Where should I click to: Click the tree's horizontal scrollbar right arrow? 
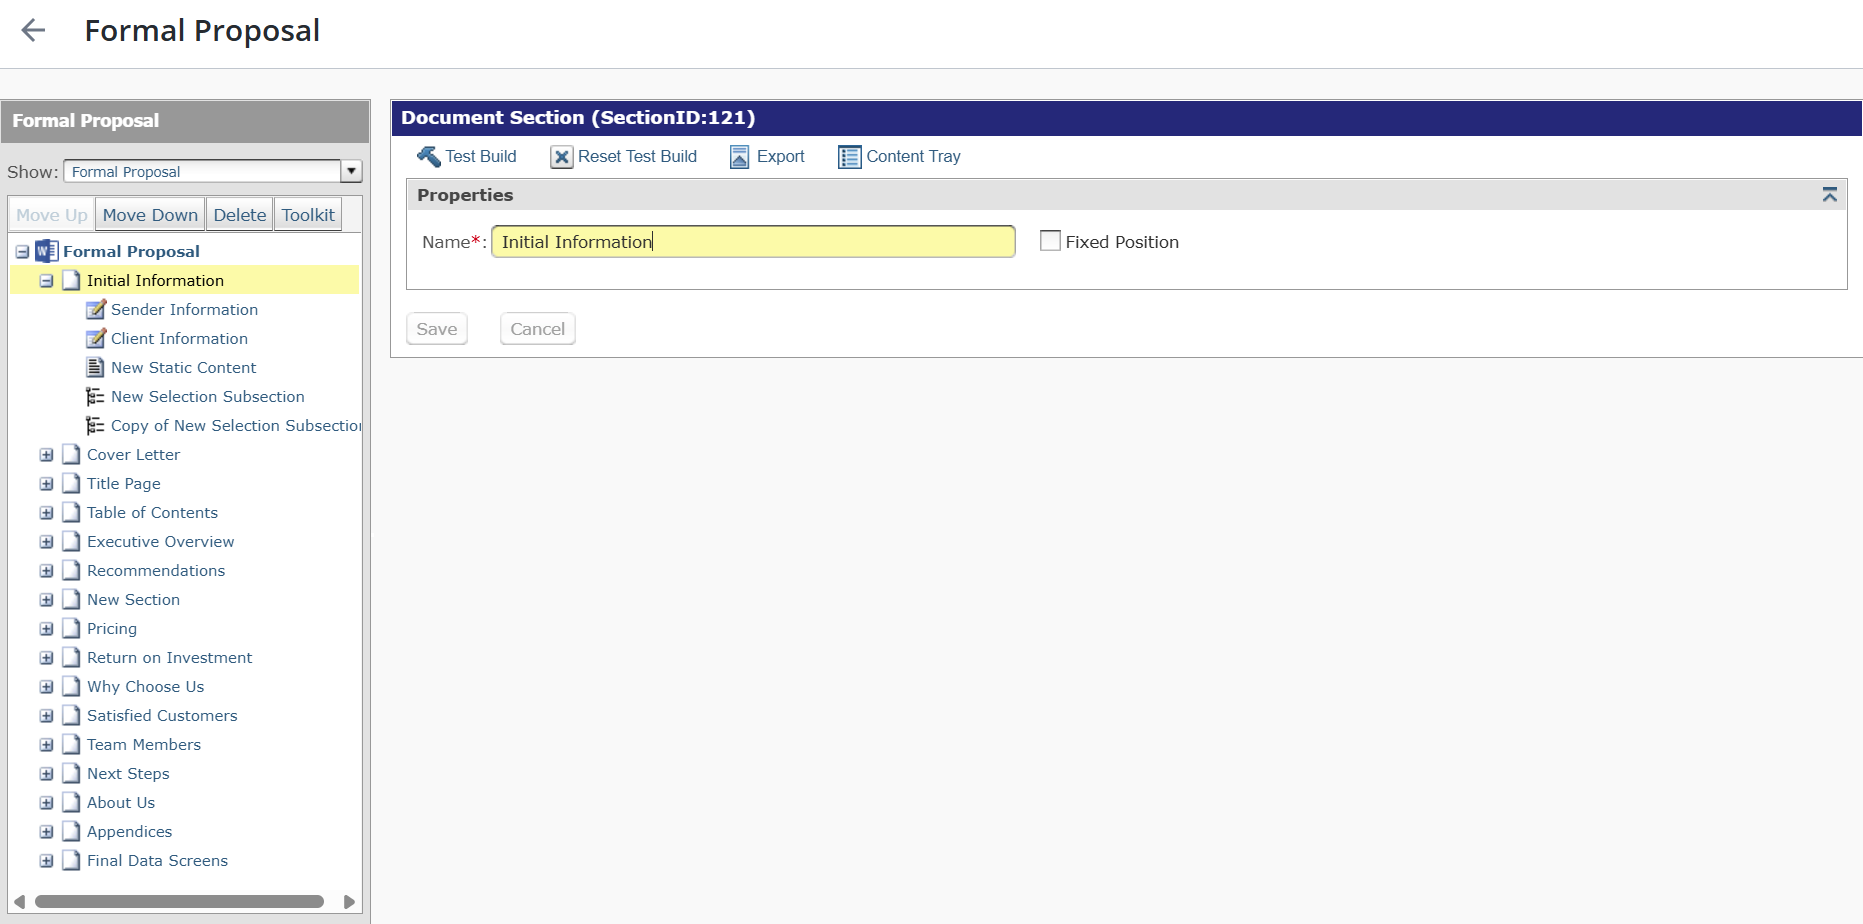(349, 902)
